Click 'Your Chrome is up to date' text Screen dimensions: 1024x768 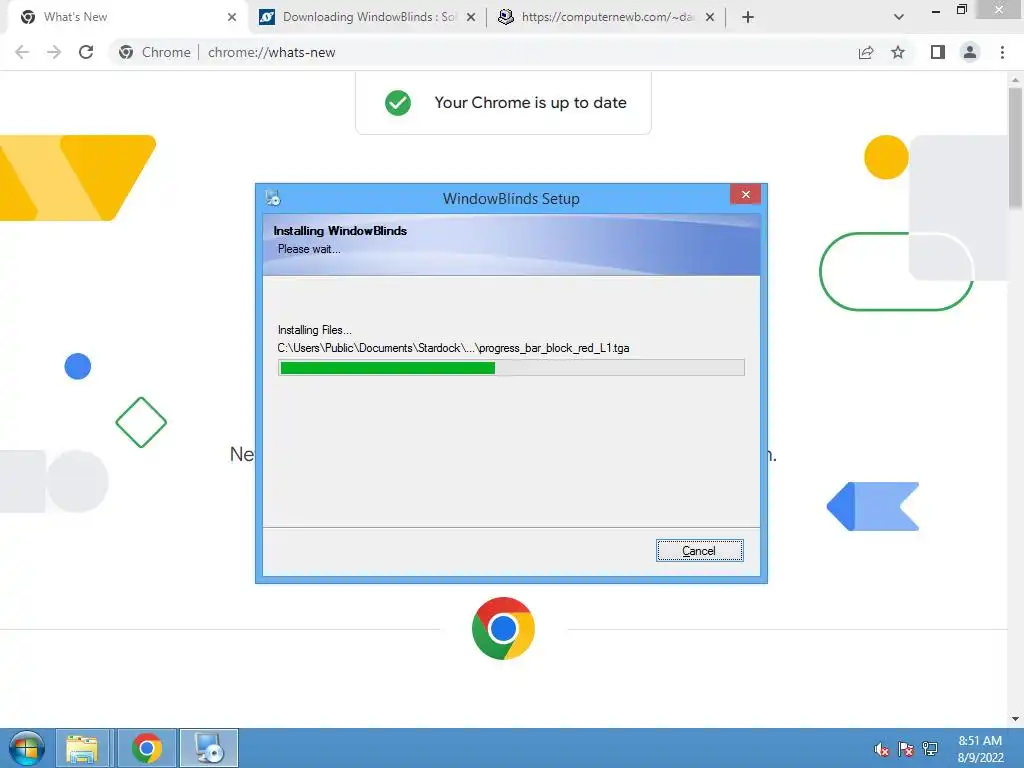[530, 103]
